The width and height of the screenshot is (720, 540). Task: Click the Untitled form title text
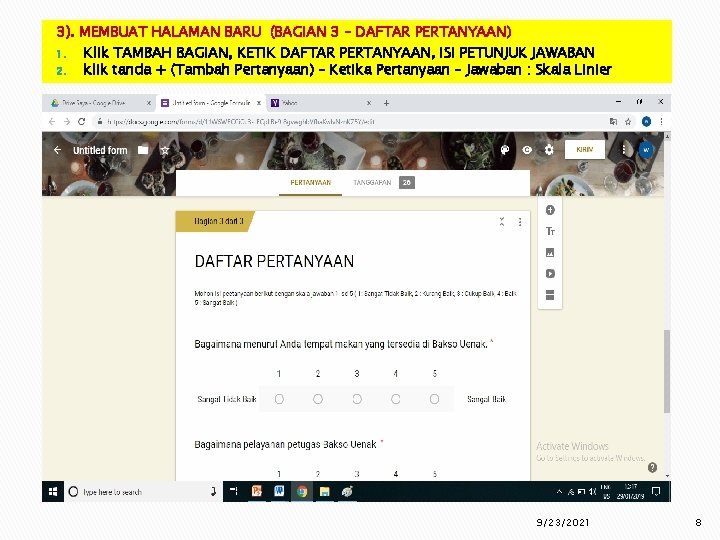pyautogui.click(x=100, y=150)
